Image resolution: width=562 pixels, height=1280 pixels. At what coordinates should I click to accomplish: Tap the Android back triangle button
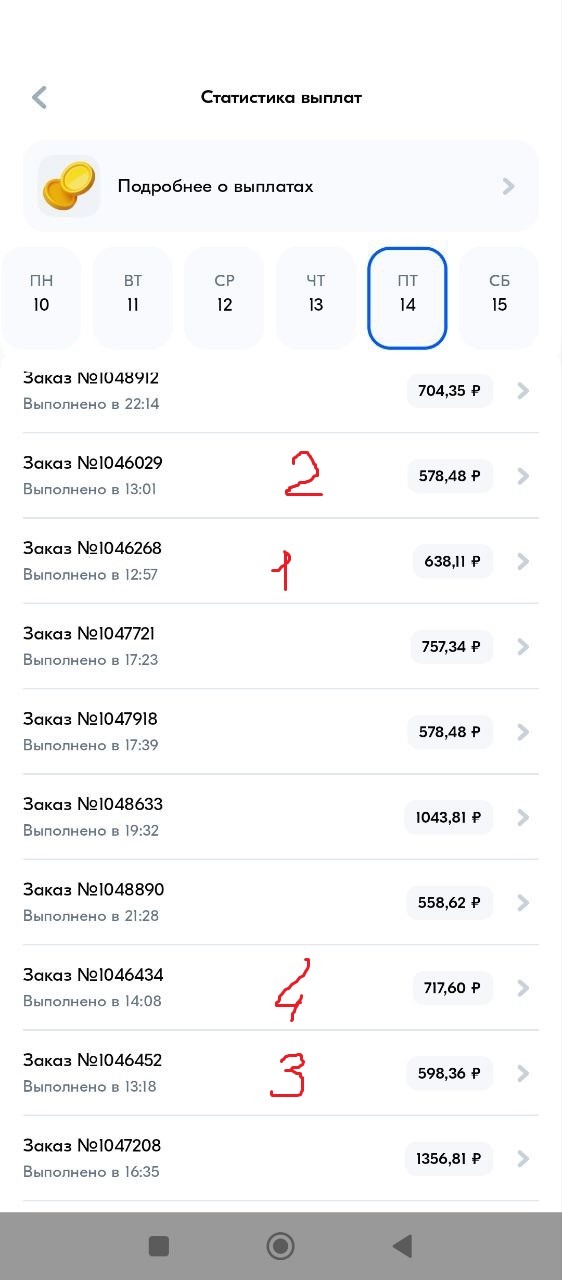point(402,1246)
